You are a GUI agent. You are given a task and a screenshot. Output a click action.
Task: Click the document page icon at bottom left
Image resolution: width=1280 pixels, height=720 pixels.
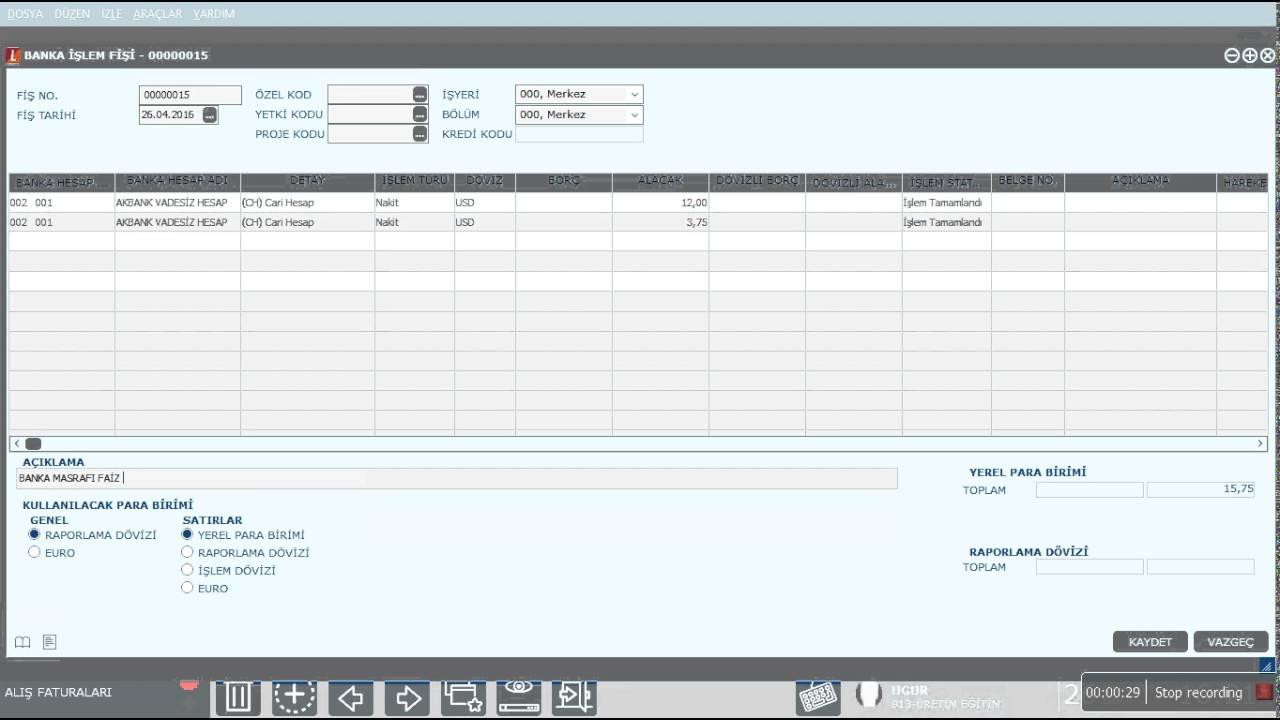pyautogui.click(x=49, y=642)
